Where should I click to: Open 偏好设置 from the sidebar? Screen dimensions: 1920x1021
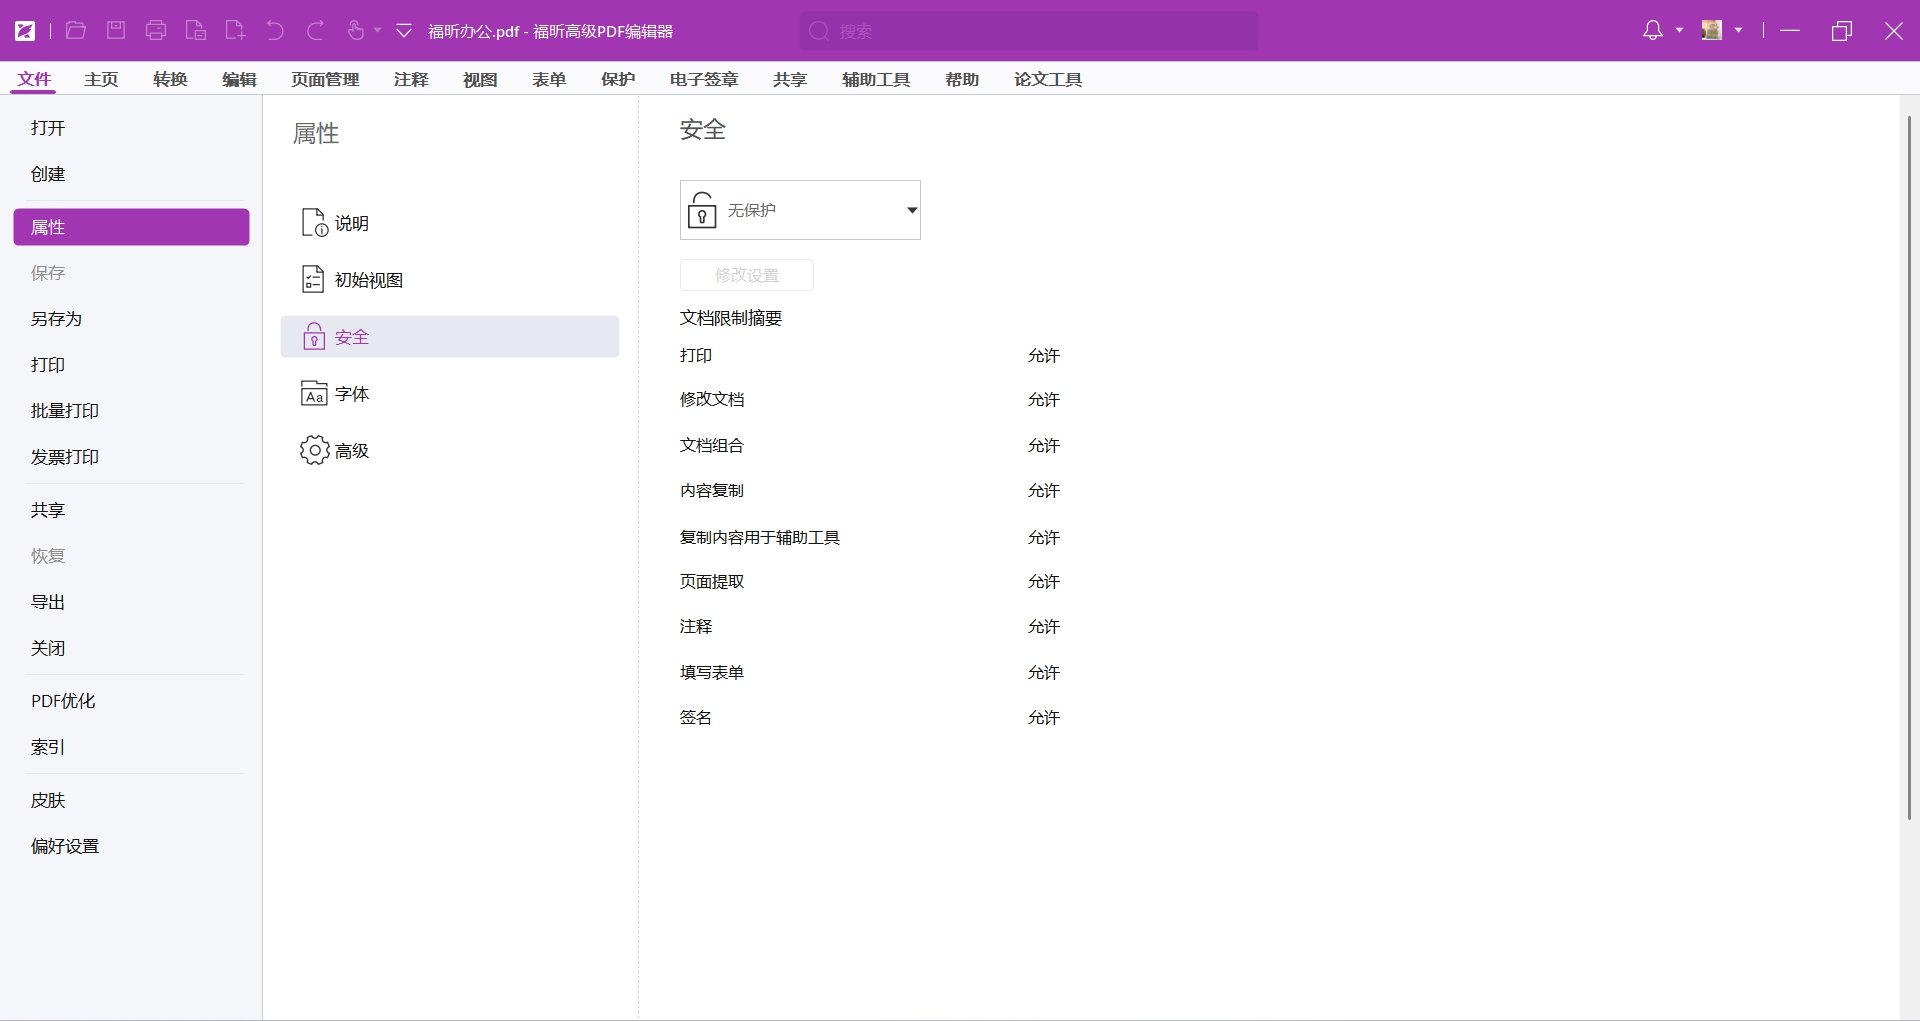tap(65, 845)
